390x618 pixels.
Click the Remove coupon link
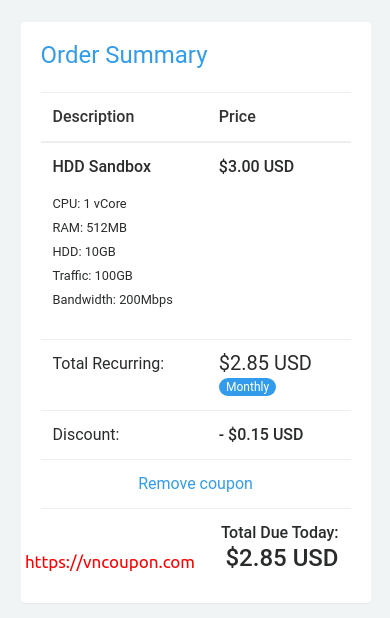coord(195,484)
